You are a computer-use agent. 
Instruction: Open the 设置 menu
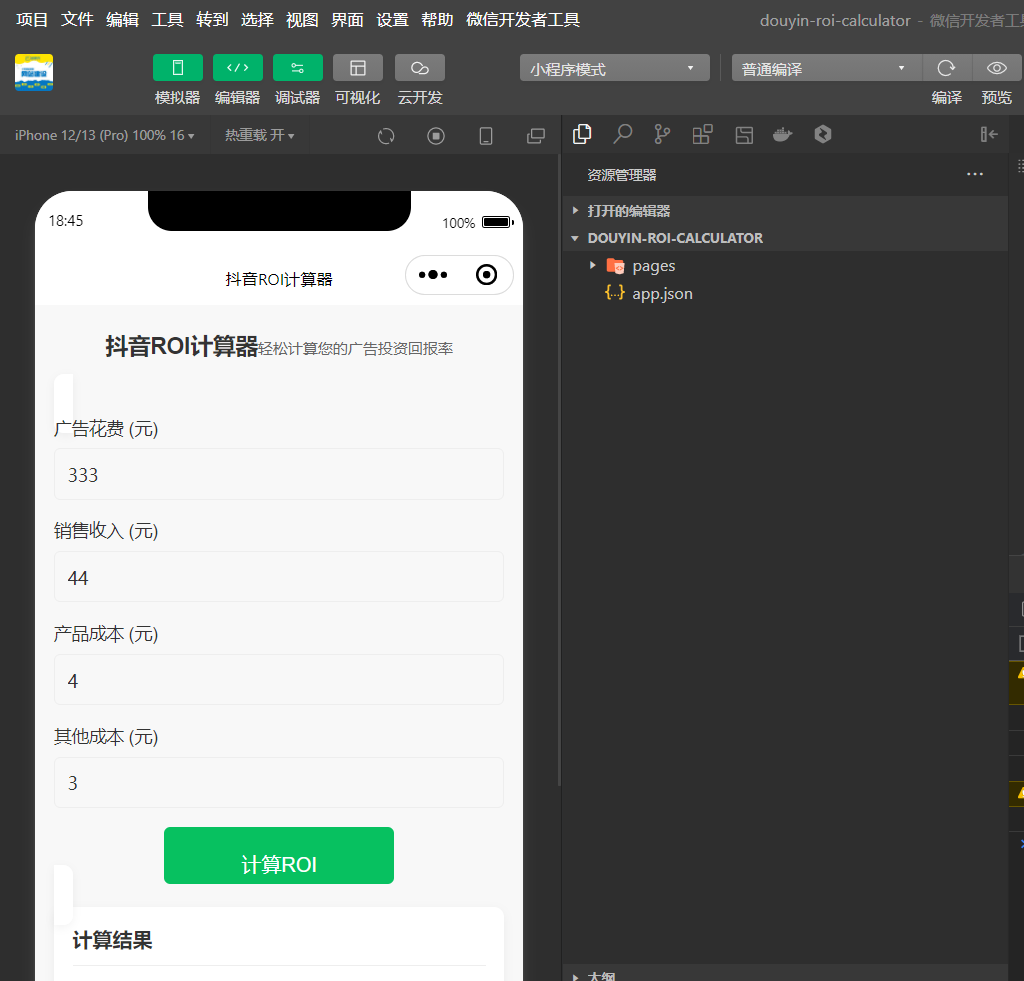pos(392,20)
